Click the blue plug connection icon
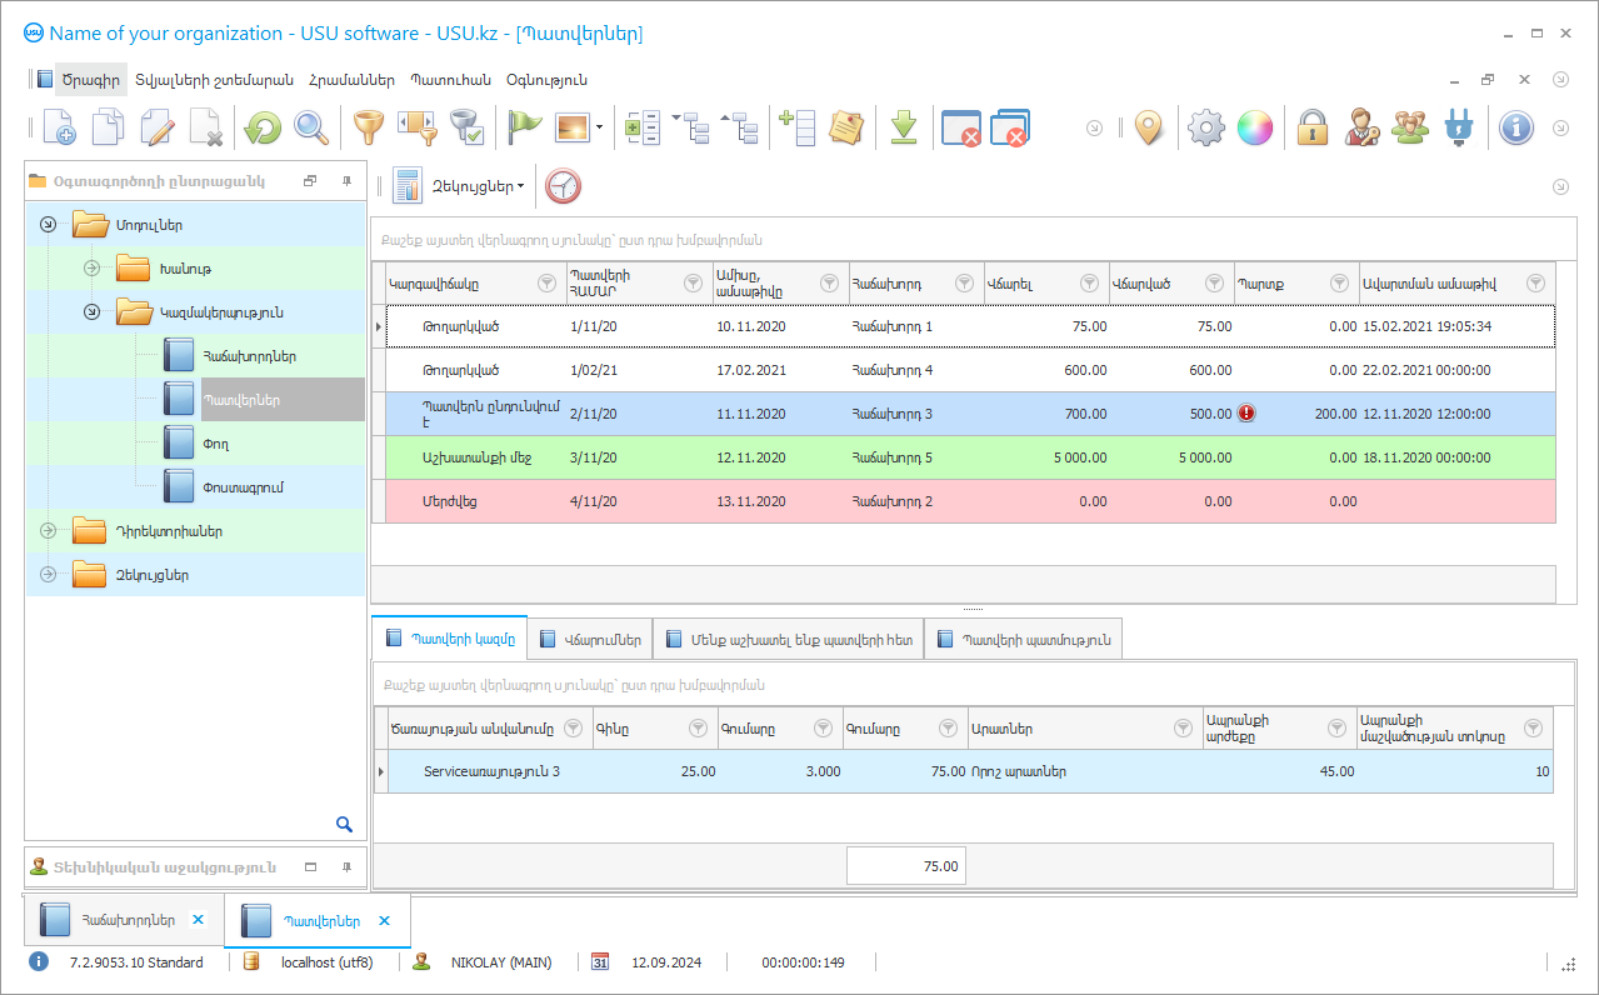 (1459, 128)
